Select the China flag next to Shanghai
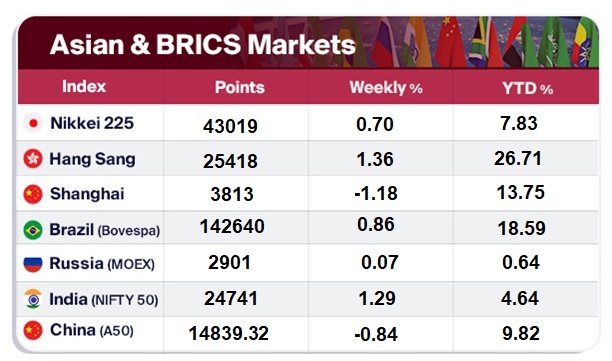Viewport: 612px width, 361px height. pos(33,194)
